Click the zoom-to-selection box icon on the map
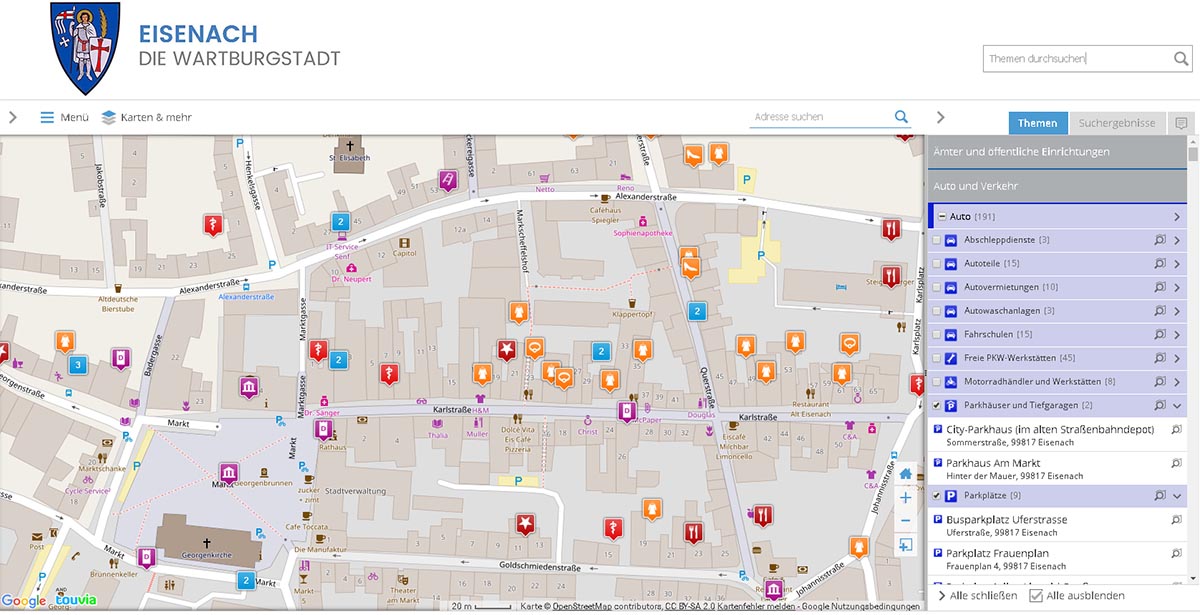Image resolution: width=1200 pixels, height=615 pixels. pyautogui.click(x=905, y=545)
